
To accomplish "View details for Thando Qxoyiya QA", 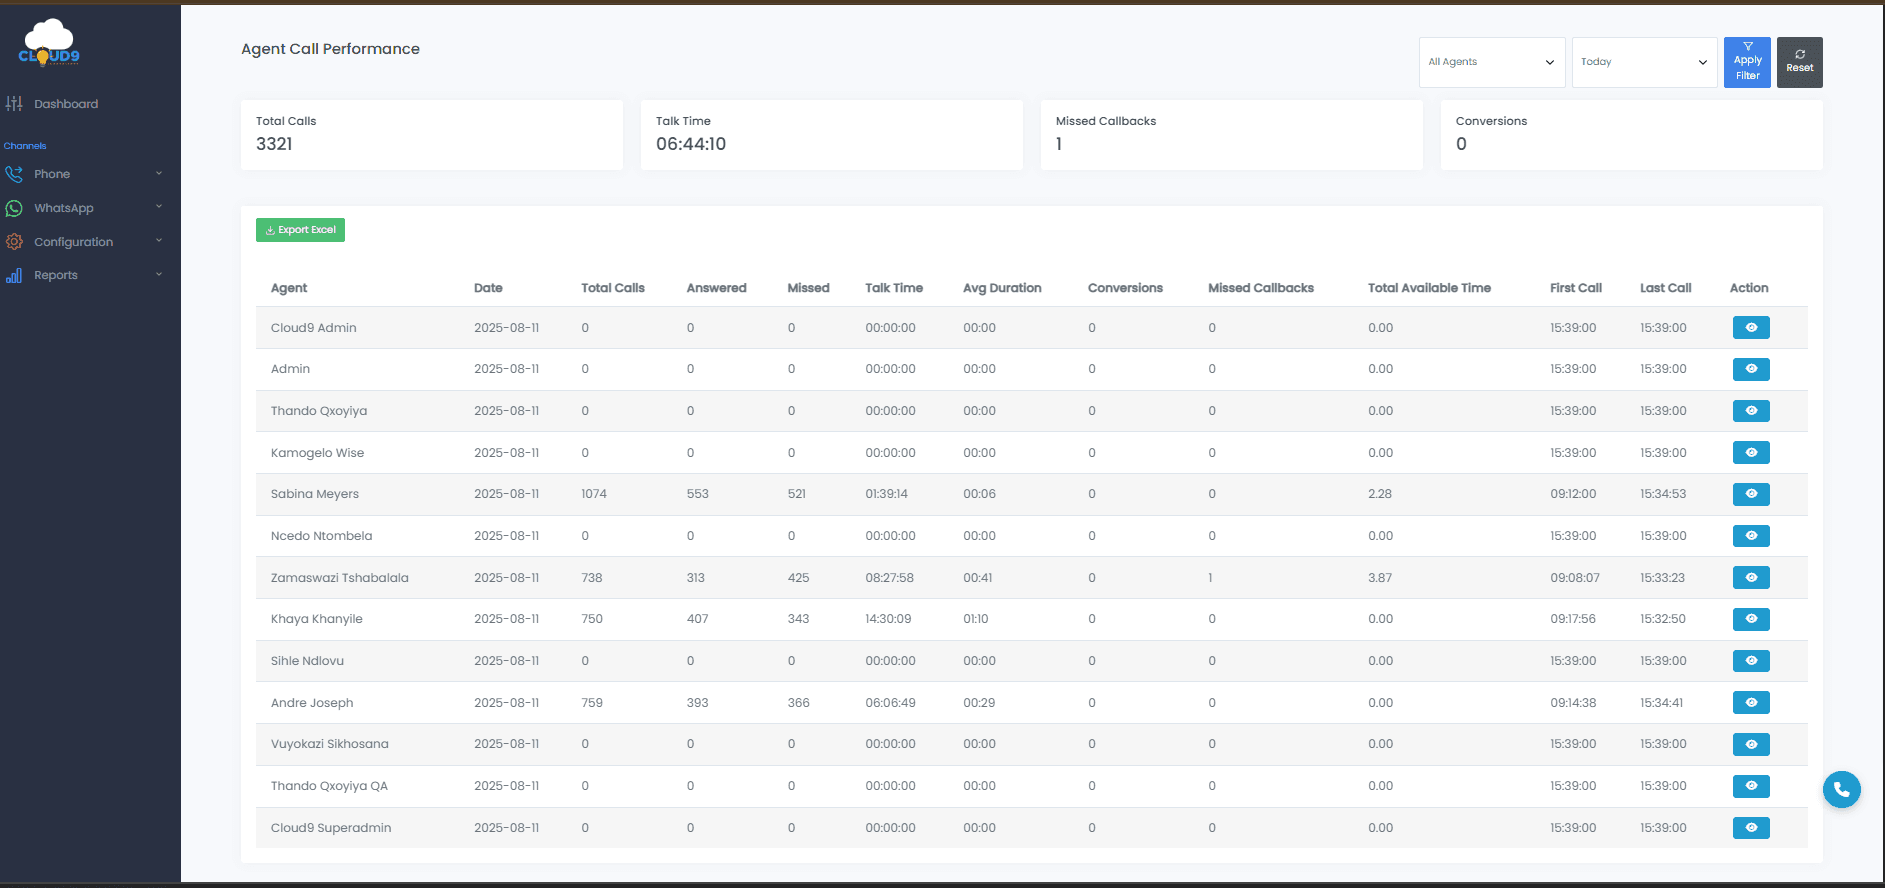I will click(x=1751, y=786).
